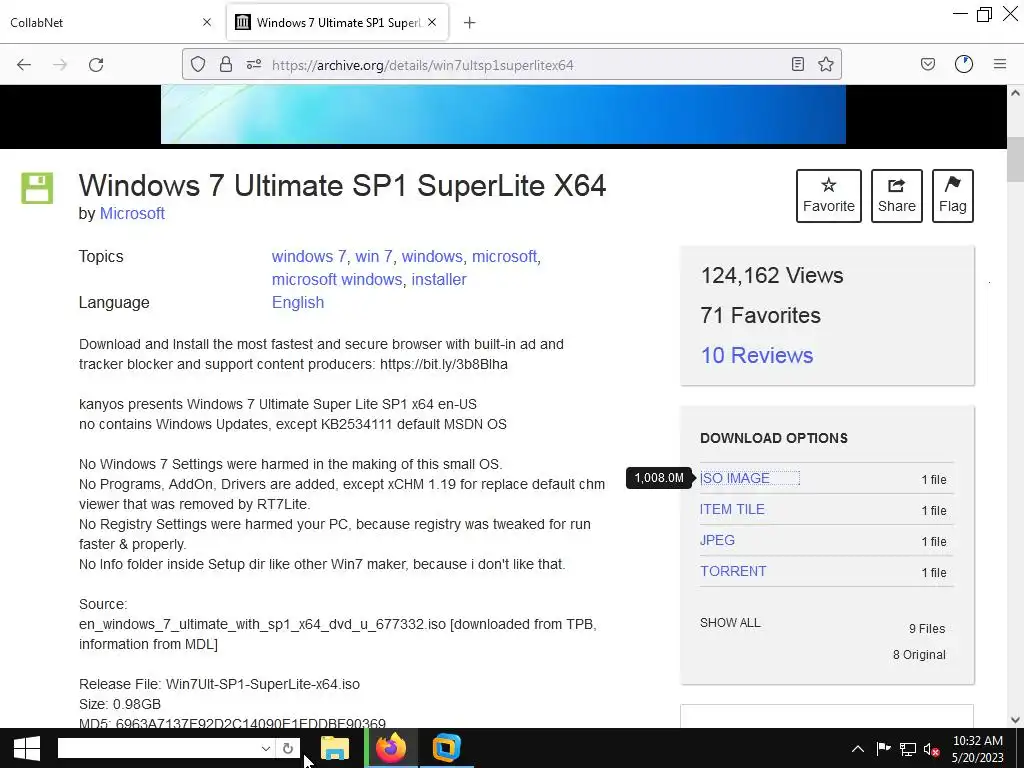Close the CollabNet tab
Screen dimensions: 1024x768
pos(207,22)
